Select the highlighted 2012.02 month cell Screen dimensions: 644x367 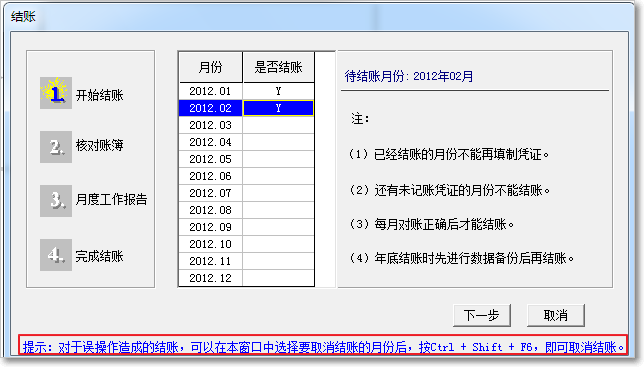coord(210,108)
